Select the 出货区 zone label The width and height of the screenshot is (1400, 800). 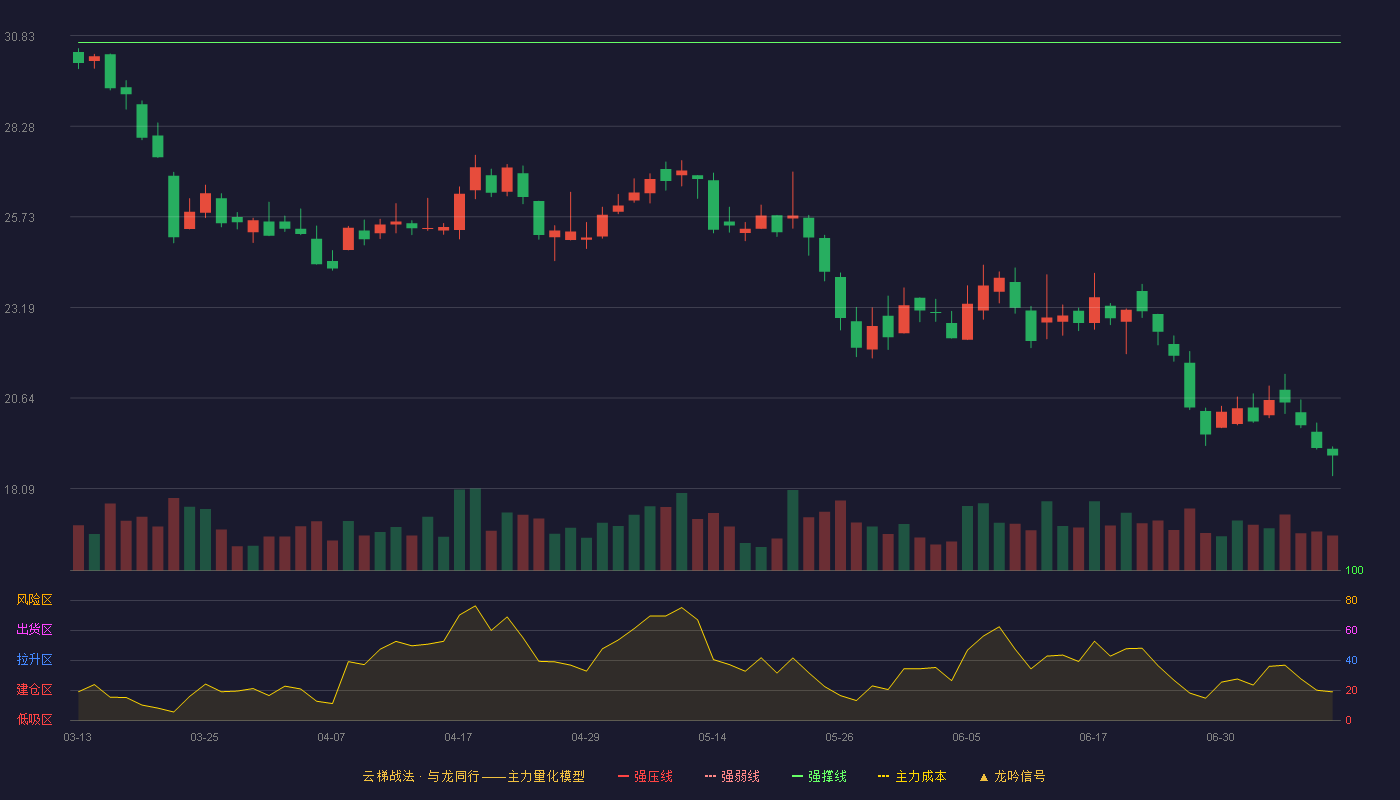pos(34,630)
